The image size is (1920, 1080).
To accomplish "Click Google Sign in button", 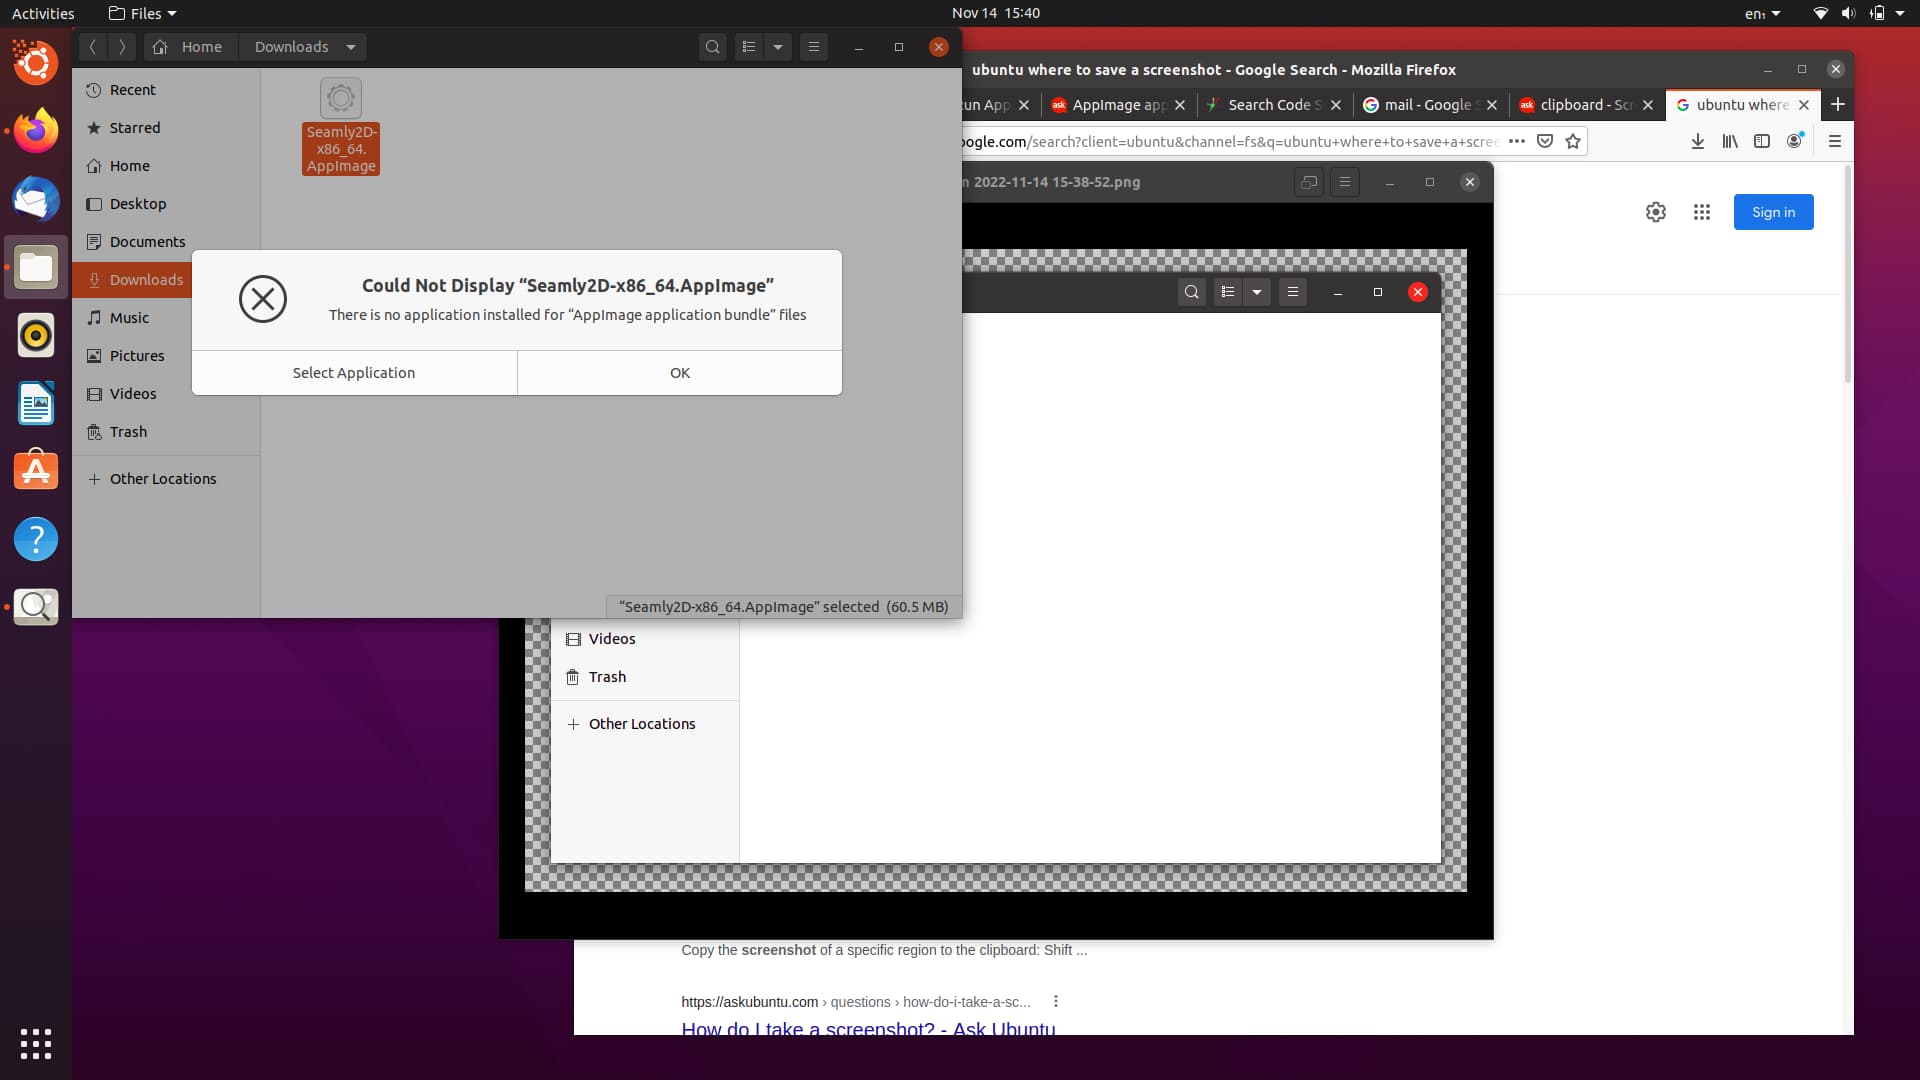I will (x=1773, y=212).
